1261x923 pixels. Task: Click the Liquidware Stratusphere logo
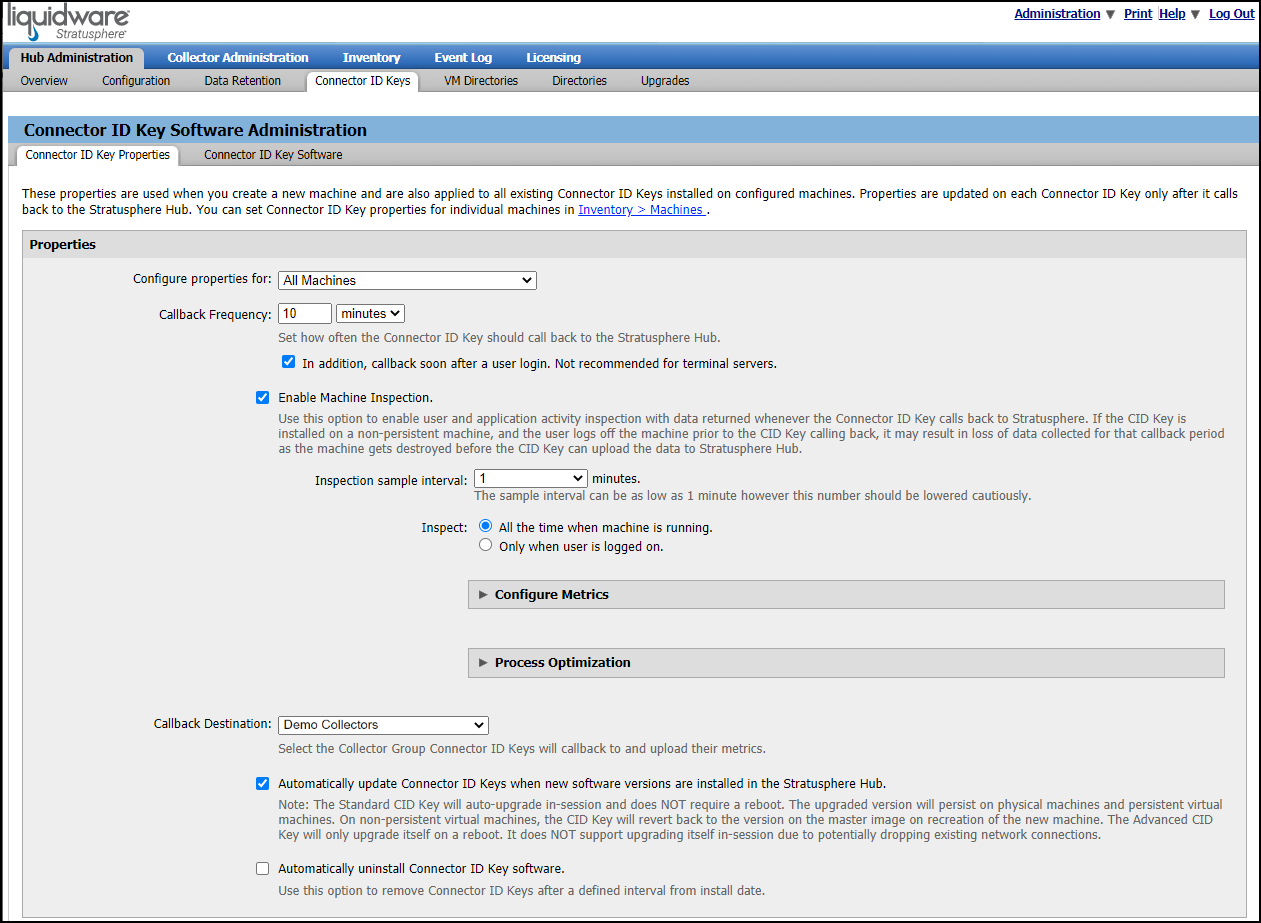[68, 21]
